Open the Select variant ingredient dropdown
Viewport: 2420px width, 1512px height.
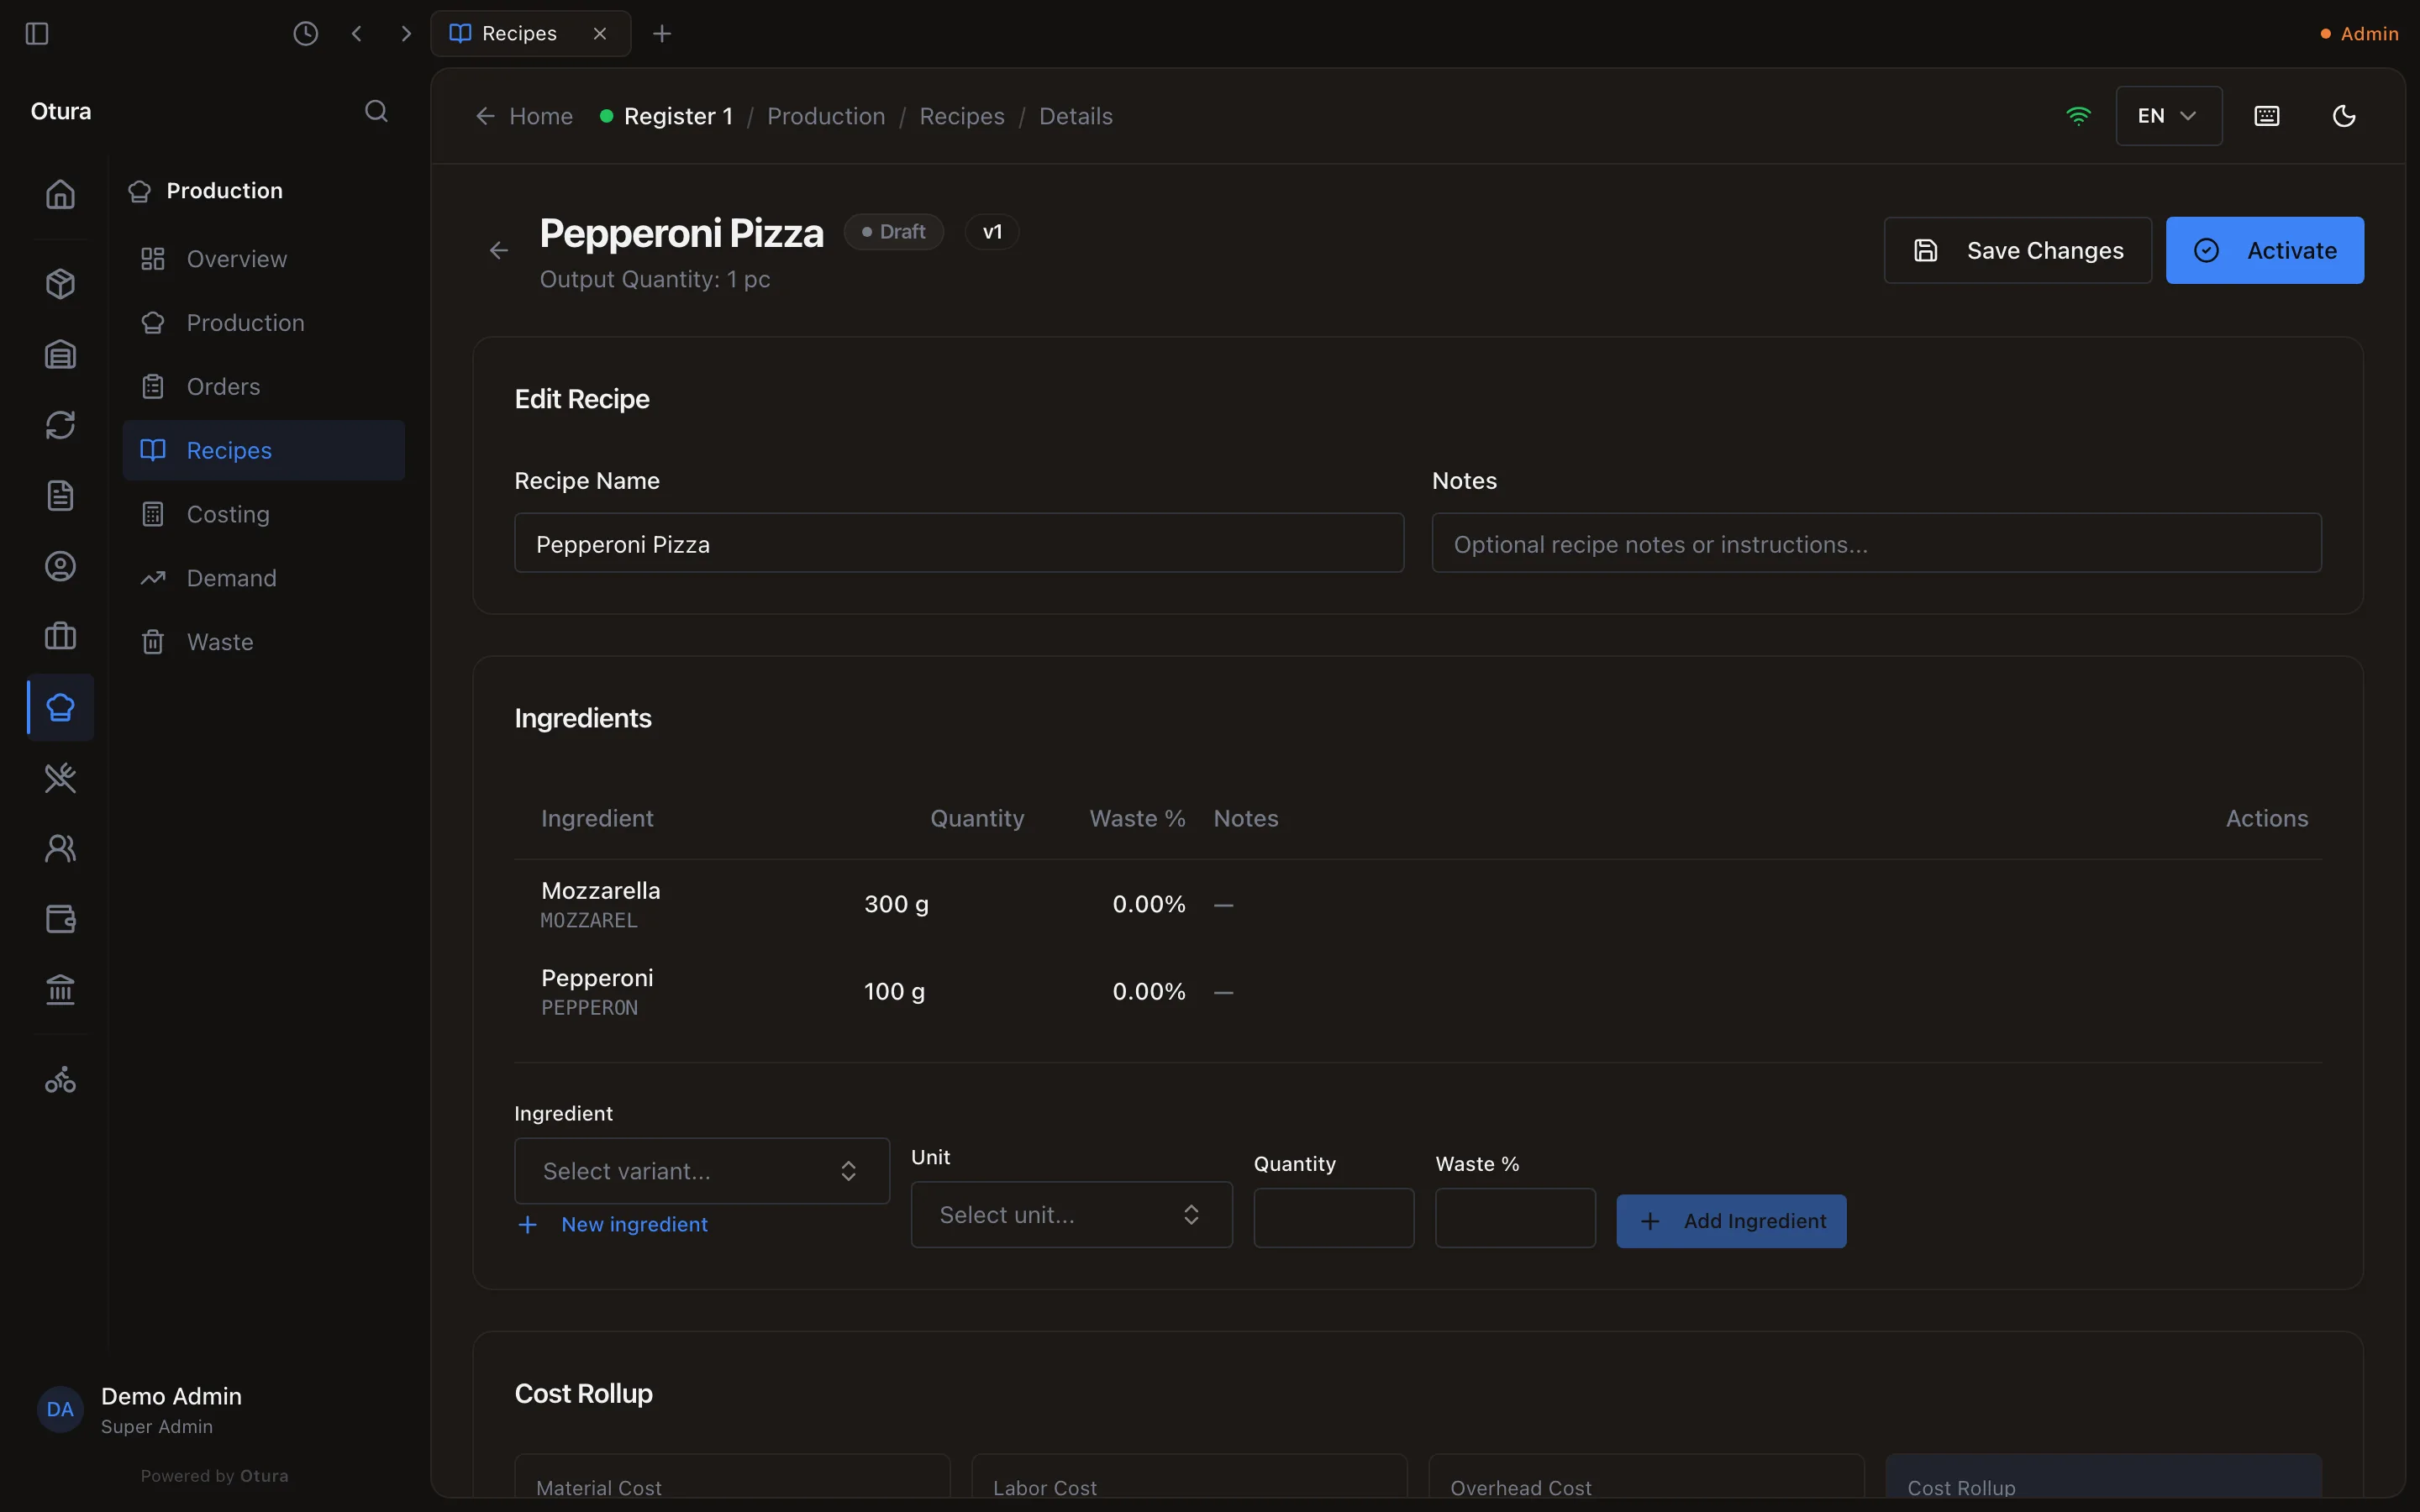click(x=702, y=1171)
